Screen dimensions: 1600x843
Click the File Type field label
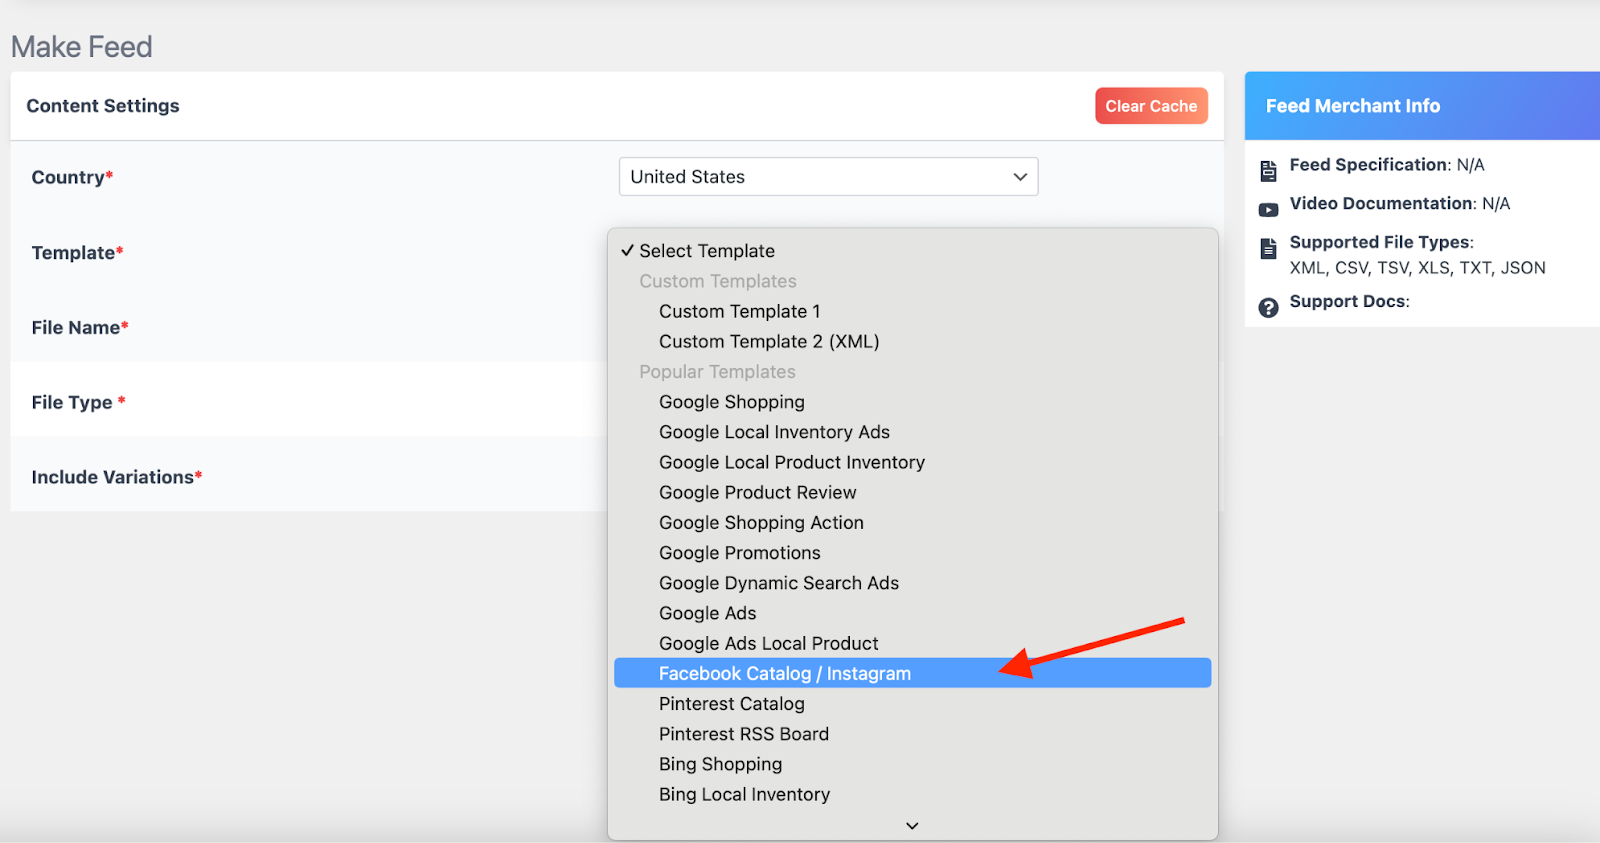(78, 402)
